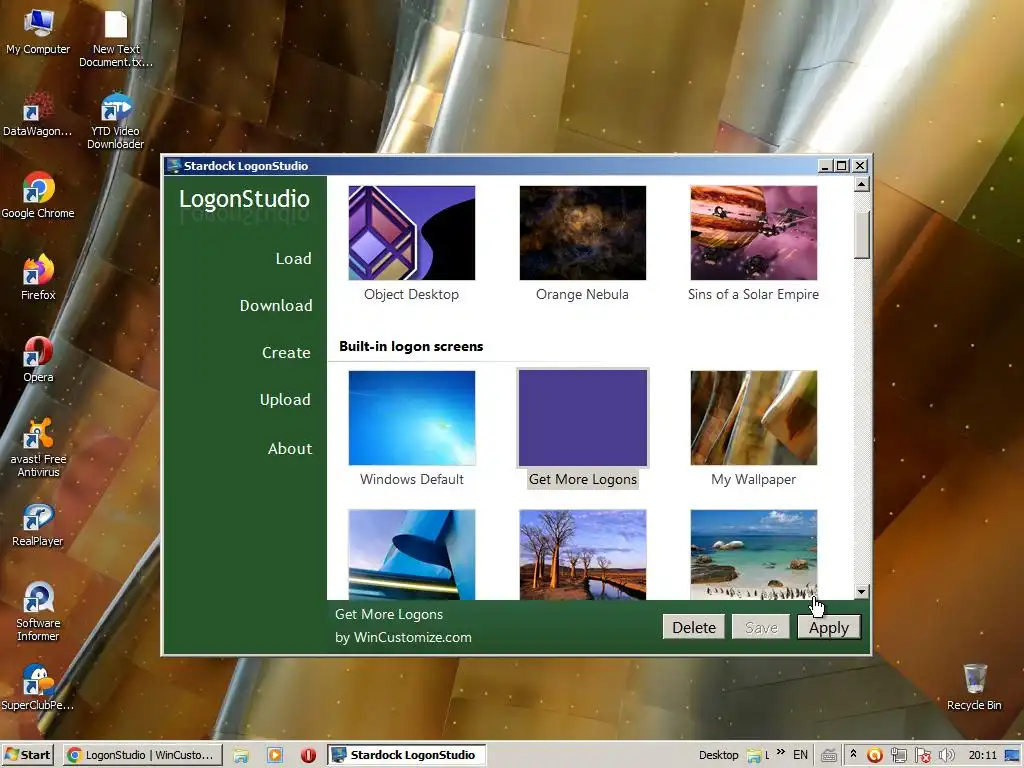Open the Load menu in LogonStudio sidebar
This screenshot has width=1024, height=768.
pos(293,259)
